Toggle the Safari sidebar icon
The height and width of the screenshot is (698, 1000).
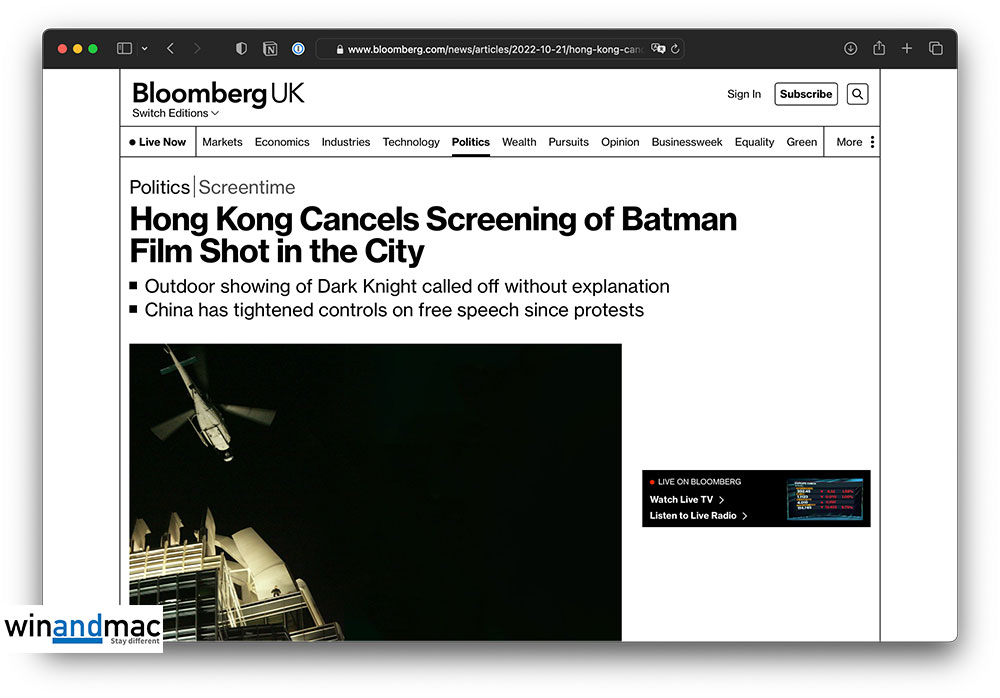[x=124, y=48]
